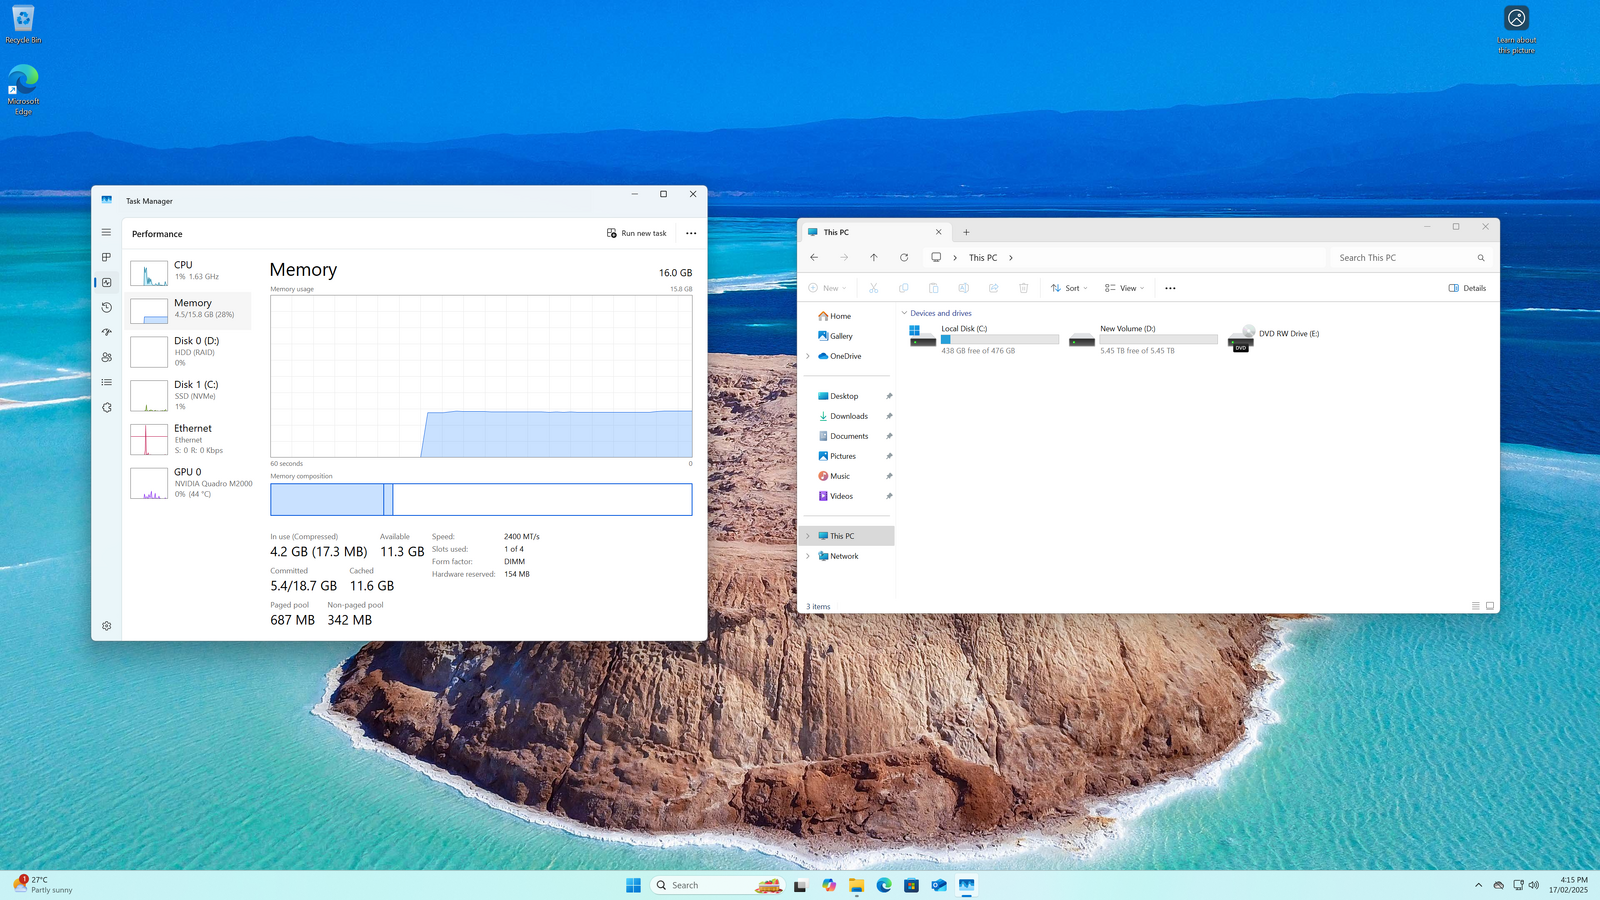Select the CPU performance graph entry
The image size is (1600, 900).
coord(189,271)
